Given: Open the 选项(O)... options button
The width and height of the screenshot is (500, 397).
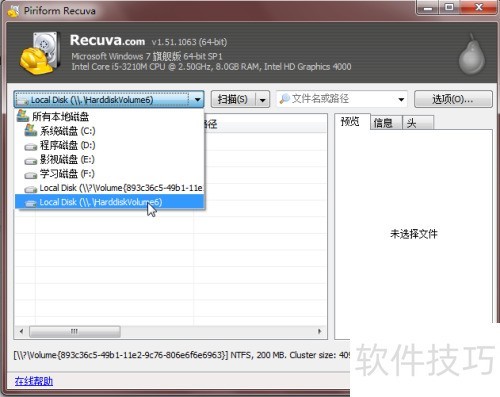Looking at the screenshot, I should coord(453,99).
